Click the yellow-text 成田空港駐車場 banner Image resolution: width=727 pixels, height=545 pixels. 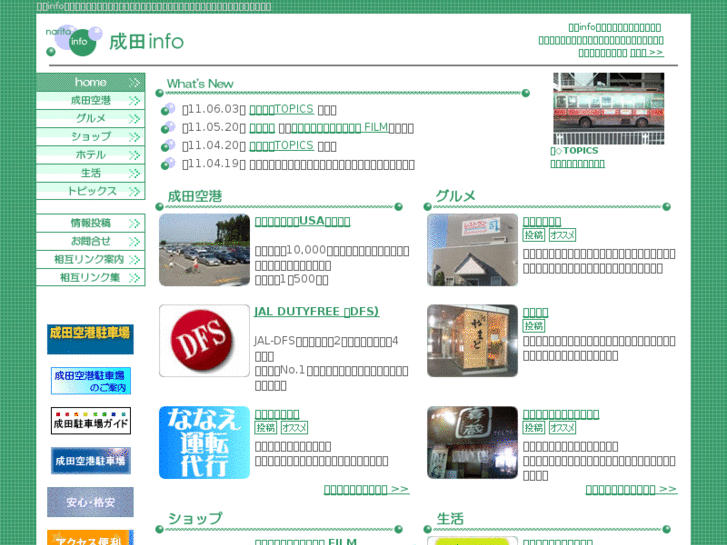tap(90, 339)
